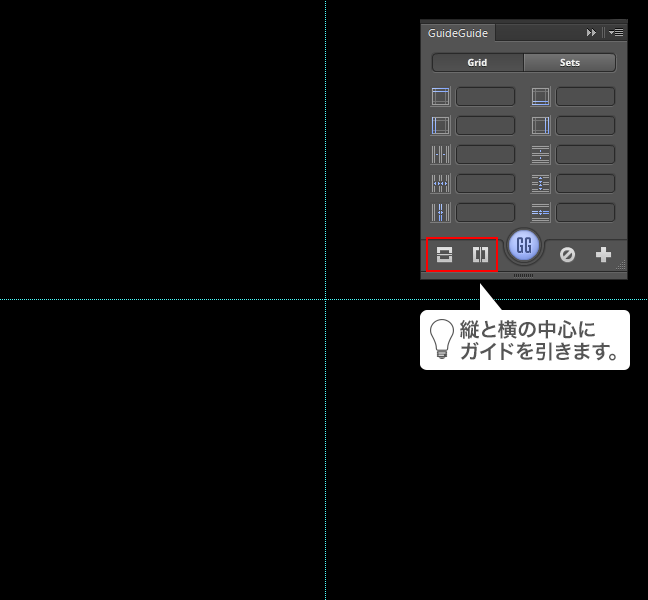The image size is (648, 600).
Task: Click the row gutter input field
Action: tap(586, 213)
